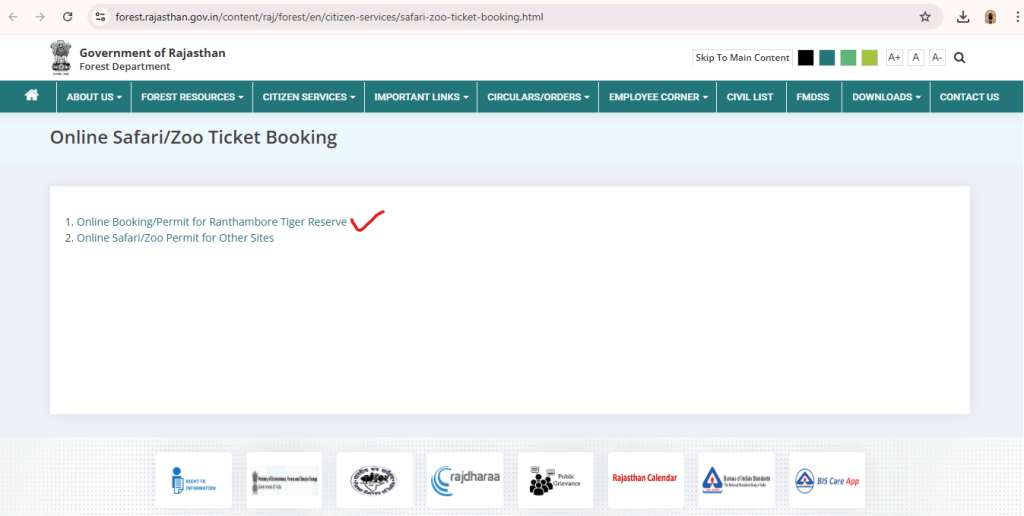Reload the page using browser refresh

[x=67, y=17]
